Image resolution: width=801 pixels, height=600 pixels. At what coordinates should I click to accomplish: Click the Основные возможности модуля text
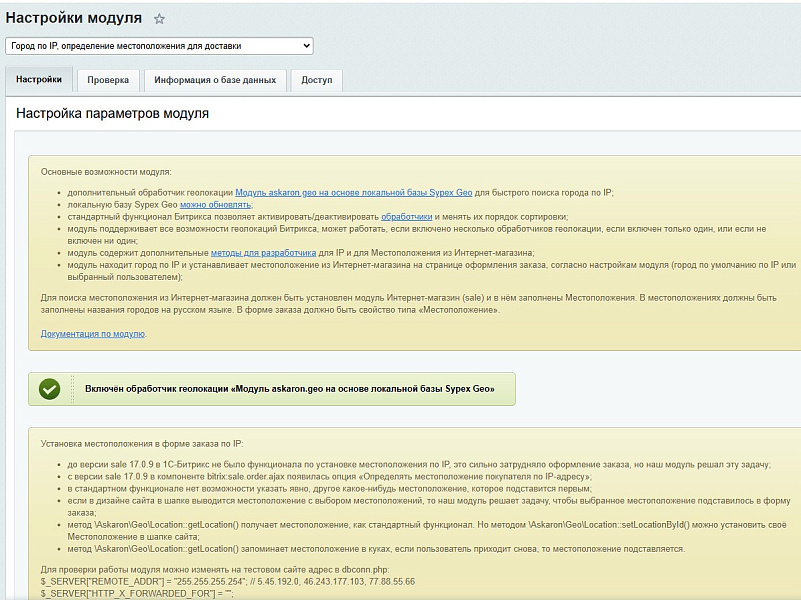point(106,172)
